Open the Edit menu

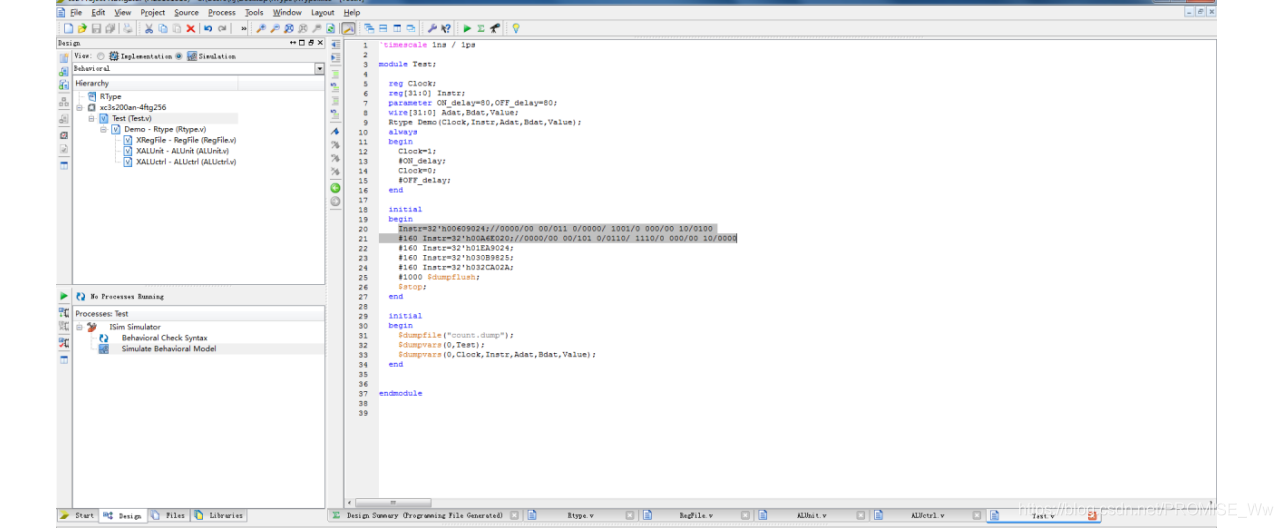pyautogui.click(x=98, y=12)
